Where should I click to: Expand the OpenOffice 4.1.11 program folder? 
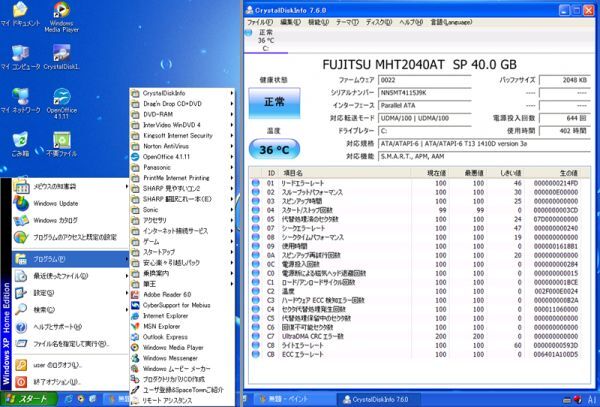[x=182, y=157]
